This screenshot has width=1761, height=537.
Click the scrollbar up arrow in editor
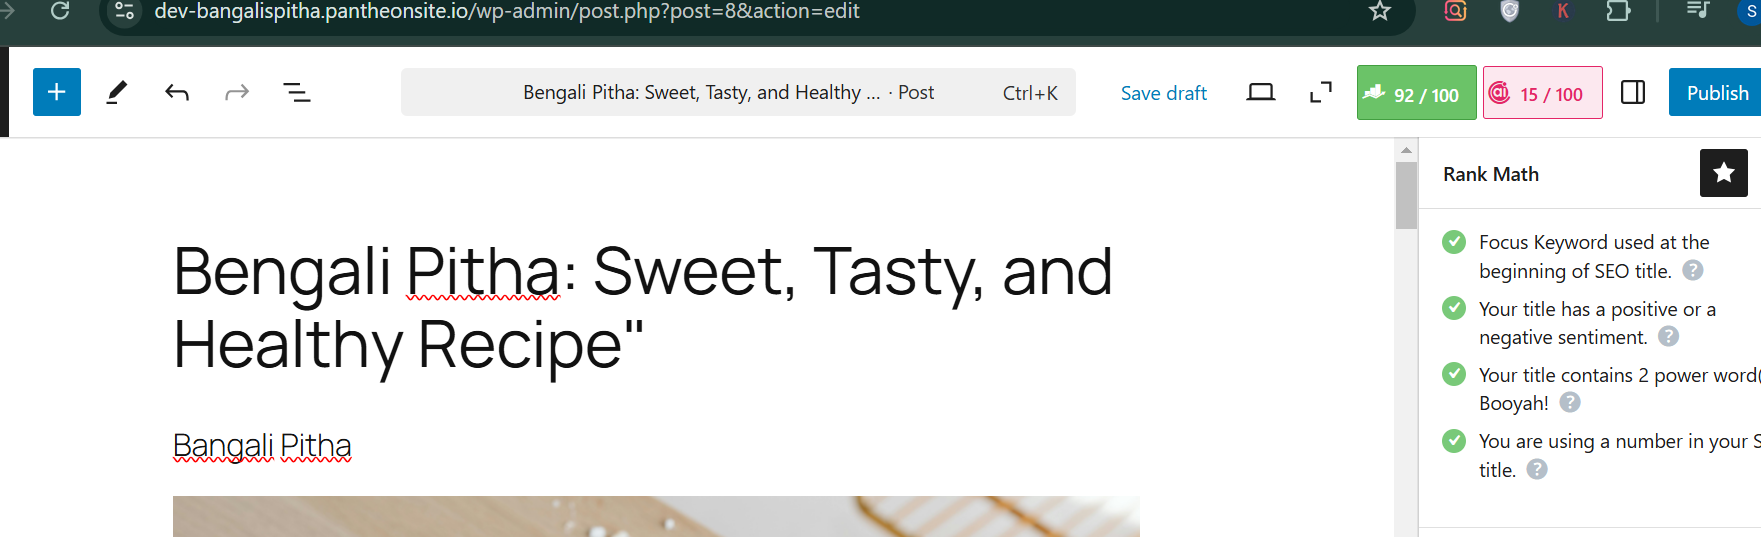[x=1406, y=150]
